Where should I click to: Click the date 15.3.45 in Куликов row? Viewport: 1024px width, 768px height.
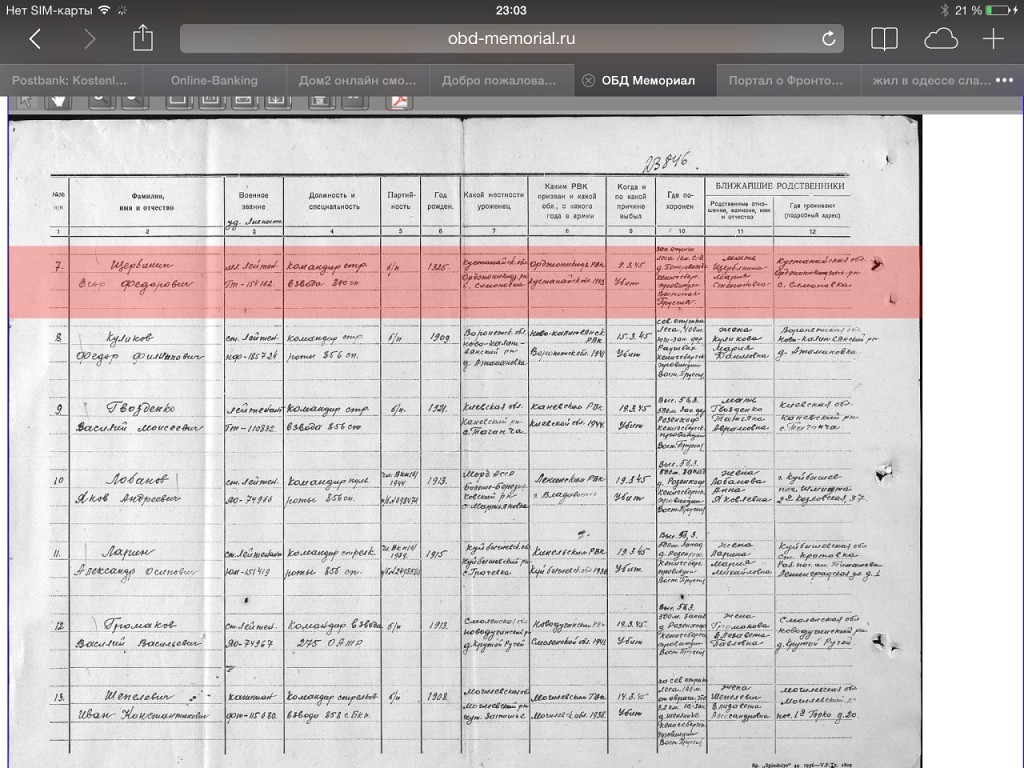631,336
